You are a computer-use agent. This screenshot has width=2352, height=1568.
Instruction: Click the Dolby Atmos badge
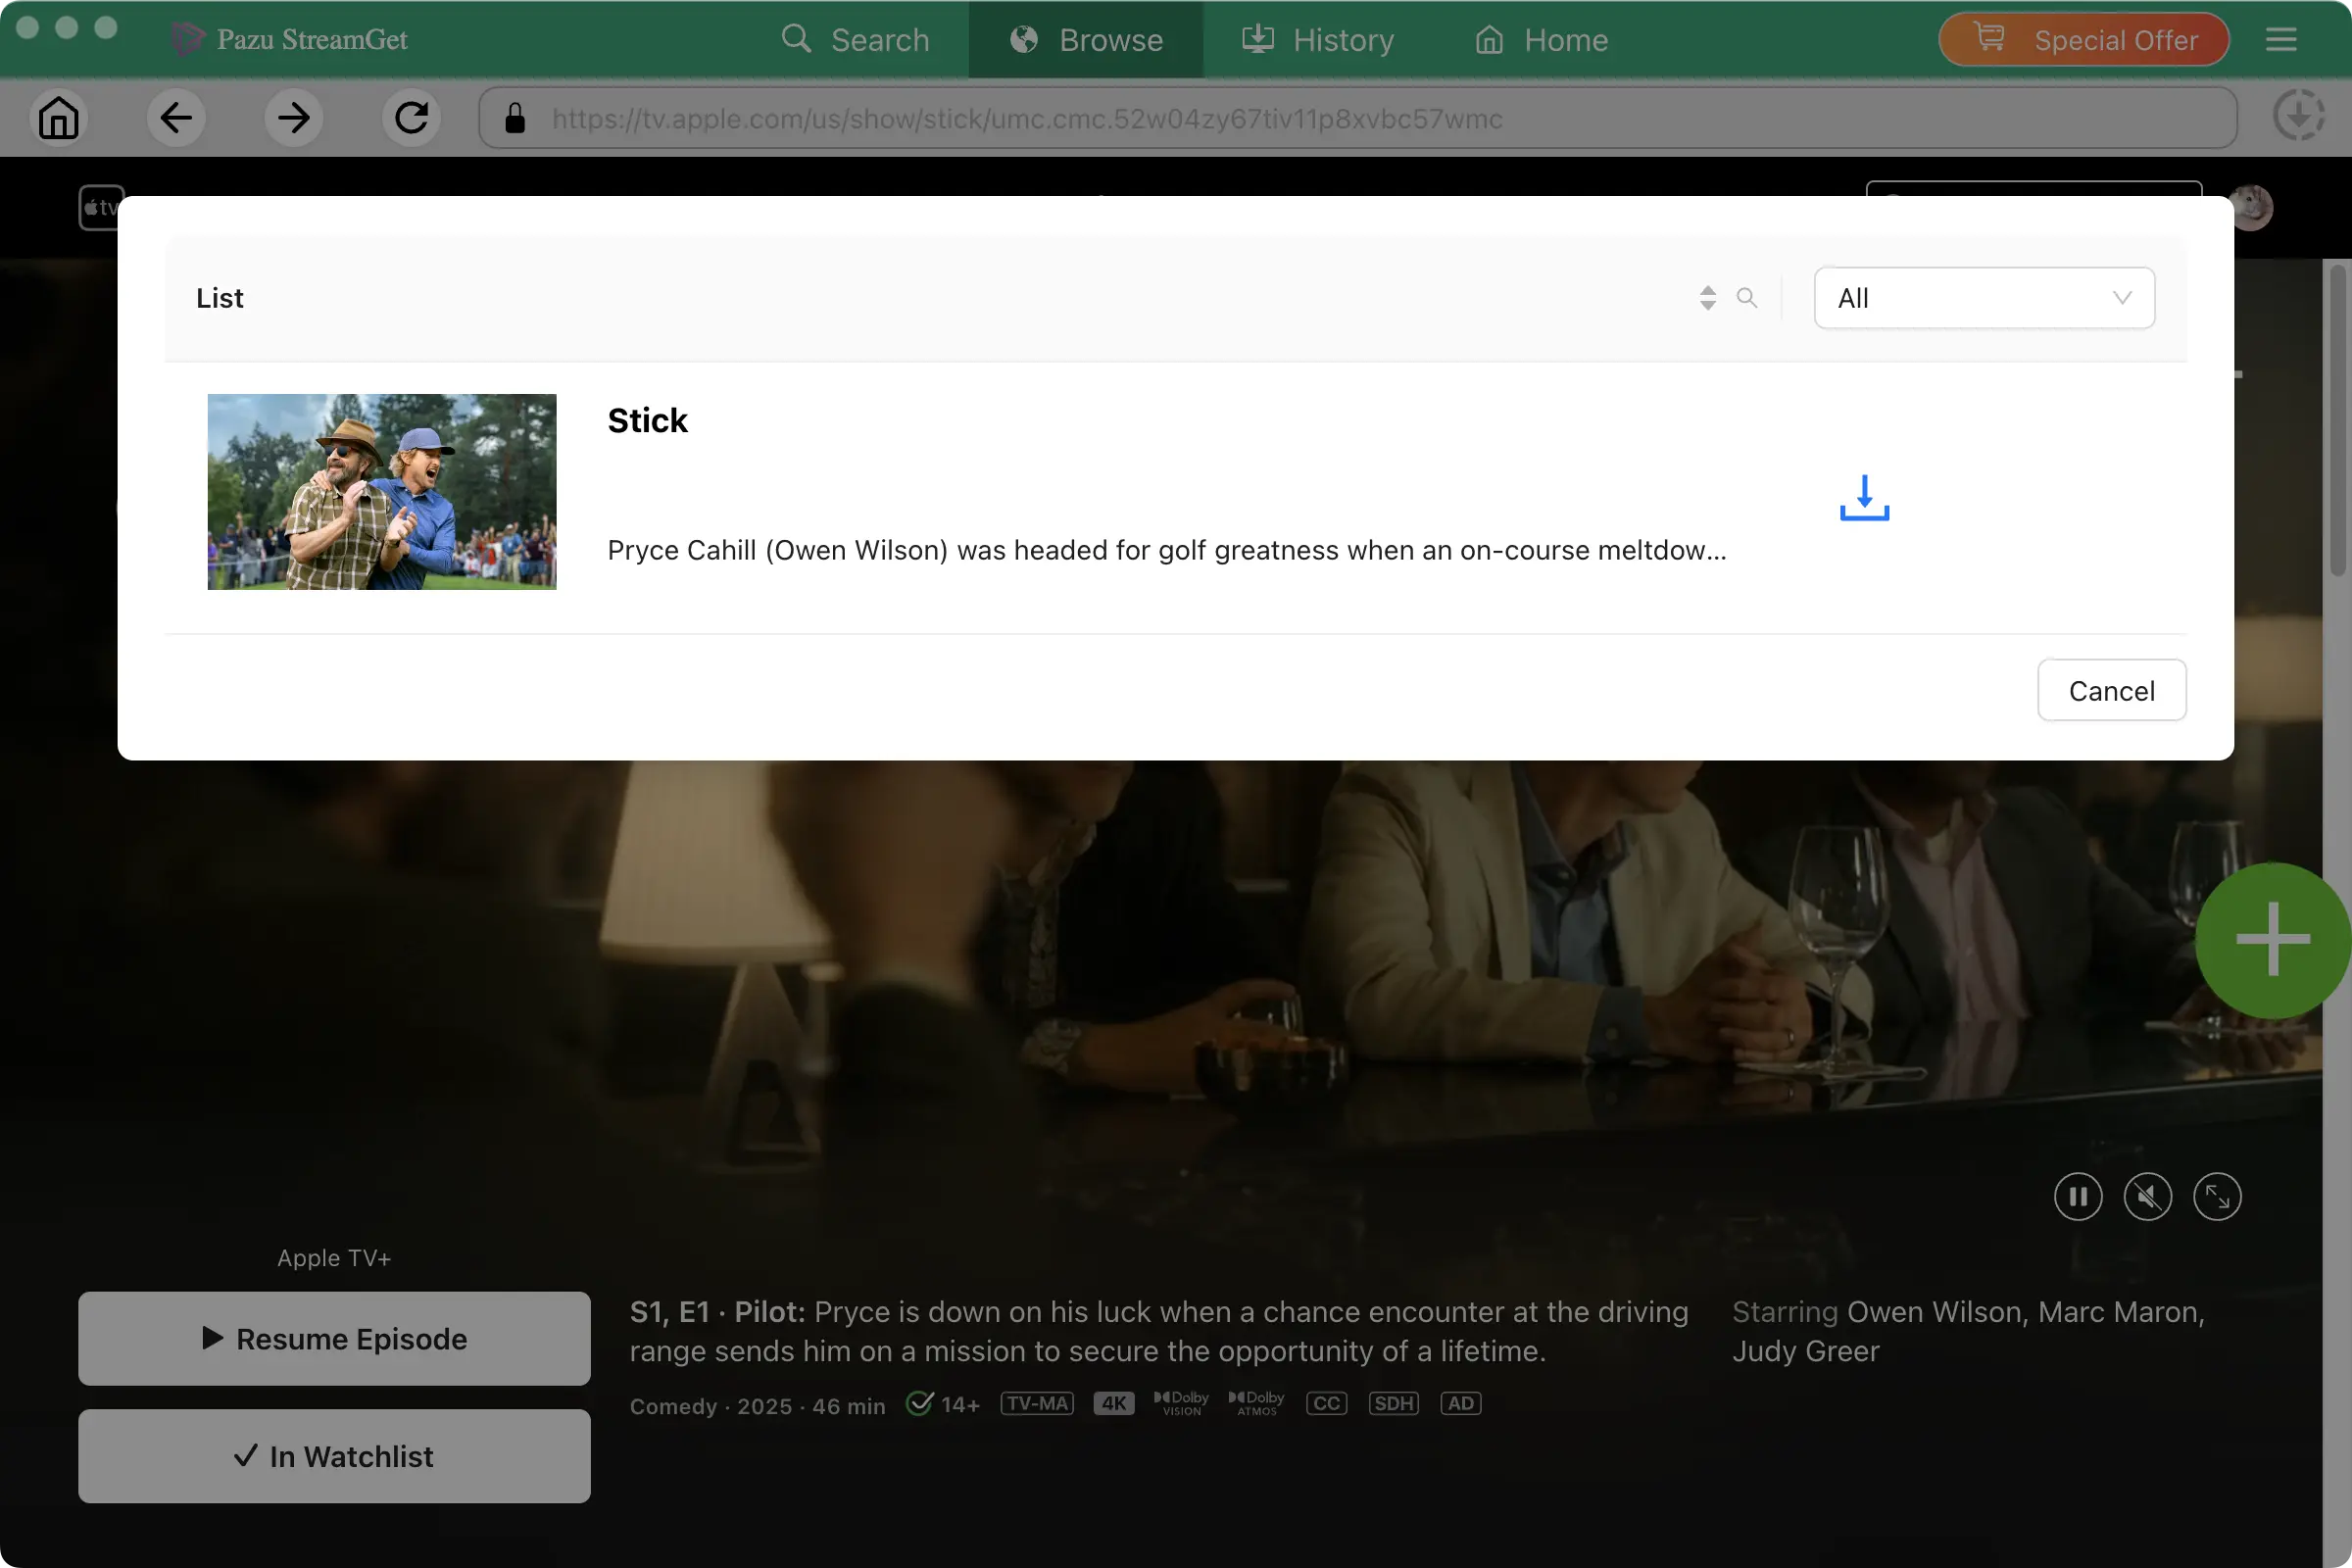pyautogui.click(x=1256, y=1403)
